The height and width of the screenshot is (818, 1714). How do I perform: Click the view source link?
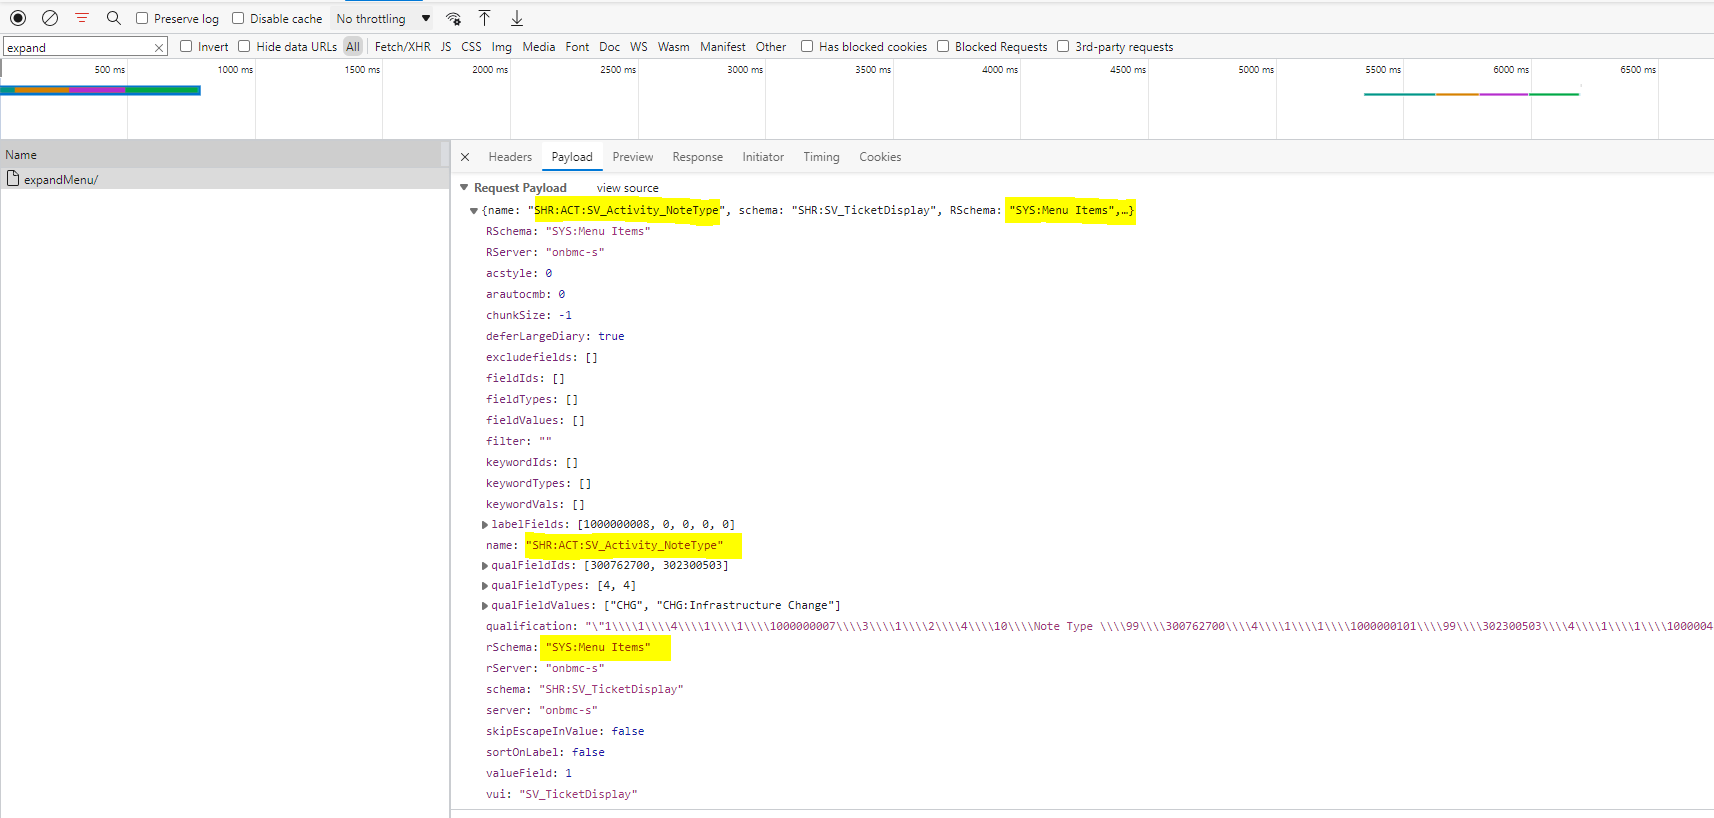click(x=627, y=188)
